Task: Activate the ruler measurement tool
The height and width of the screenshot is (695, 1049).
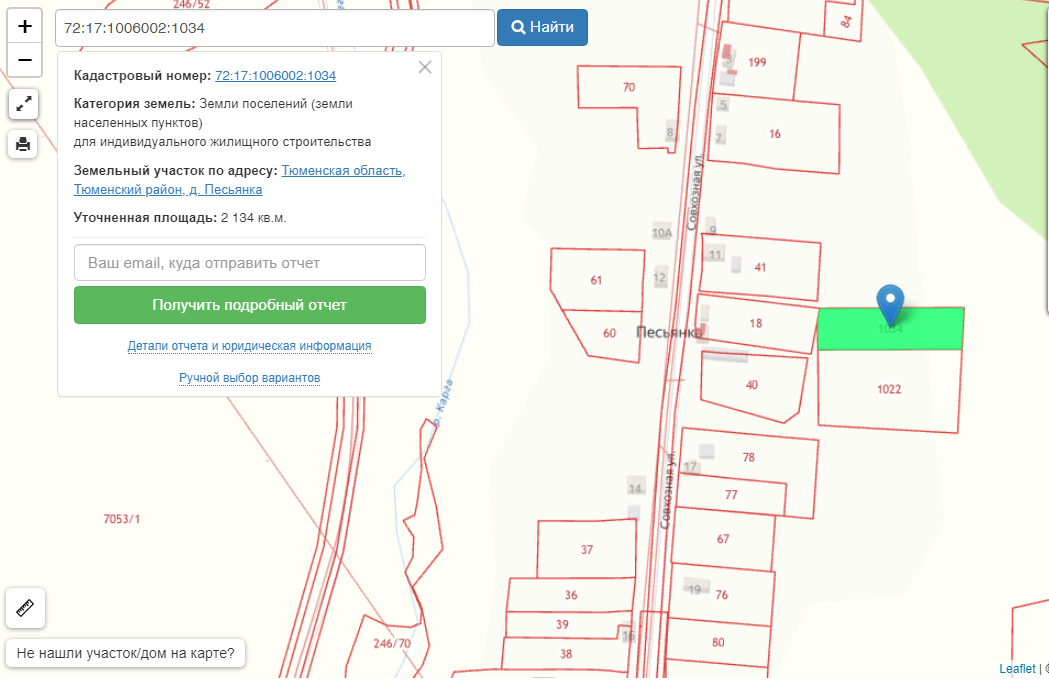Action: click(25, 608)
